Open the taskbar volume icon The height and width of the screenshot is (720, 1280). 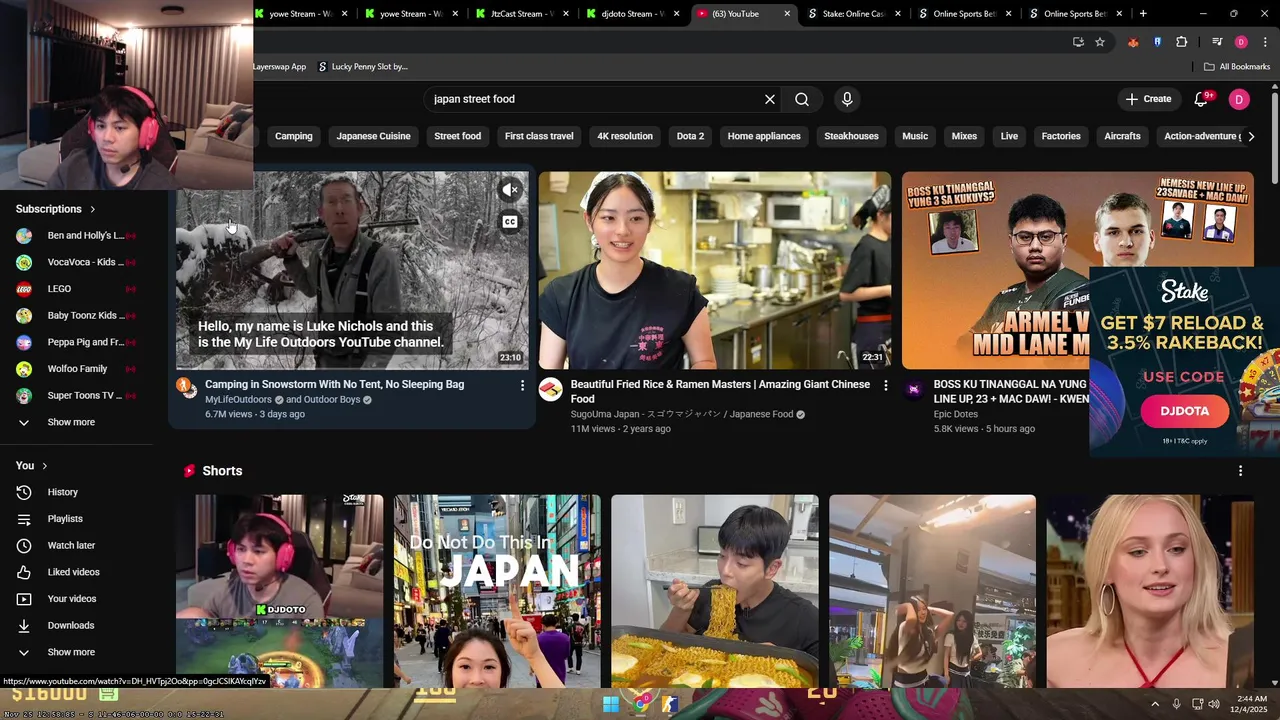pos(1214,704)
